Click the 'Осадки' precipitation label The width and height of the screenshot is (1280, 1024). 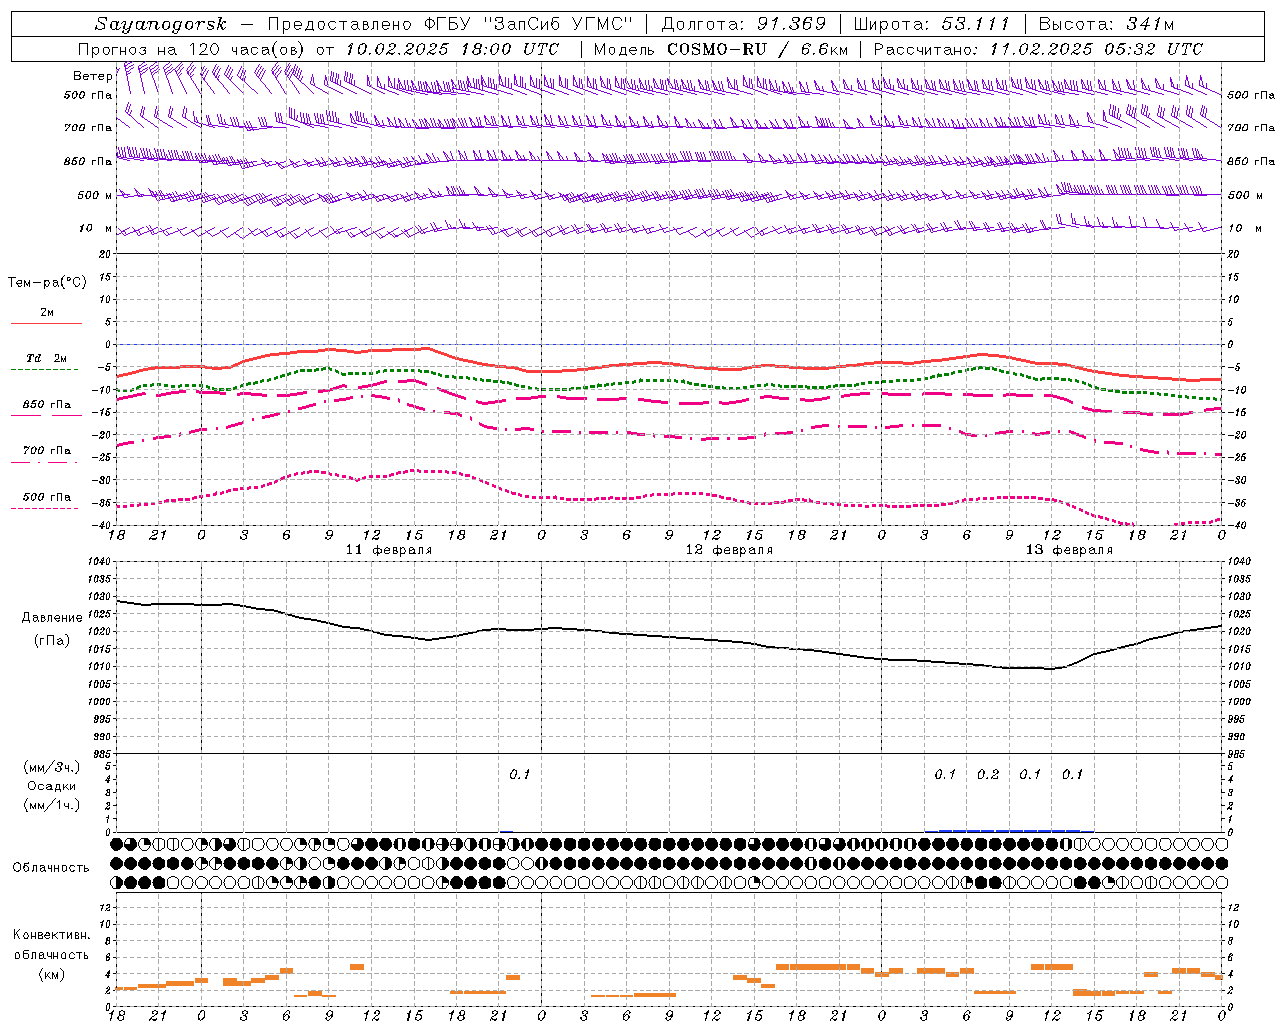(x=52, y=786)
